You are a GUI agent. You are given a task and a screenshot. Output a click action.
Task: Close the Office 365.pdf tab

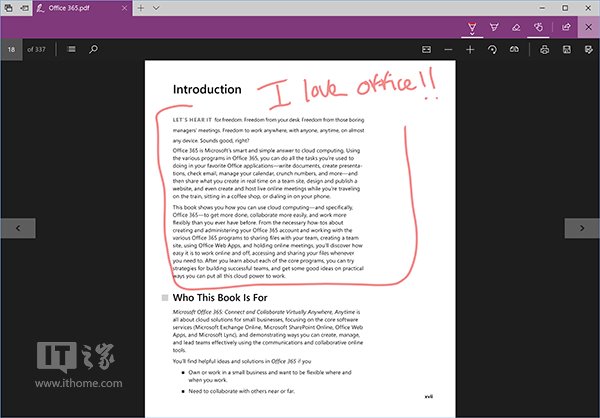124,8
